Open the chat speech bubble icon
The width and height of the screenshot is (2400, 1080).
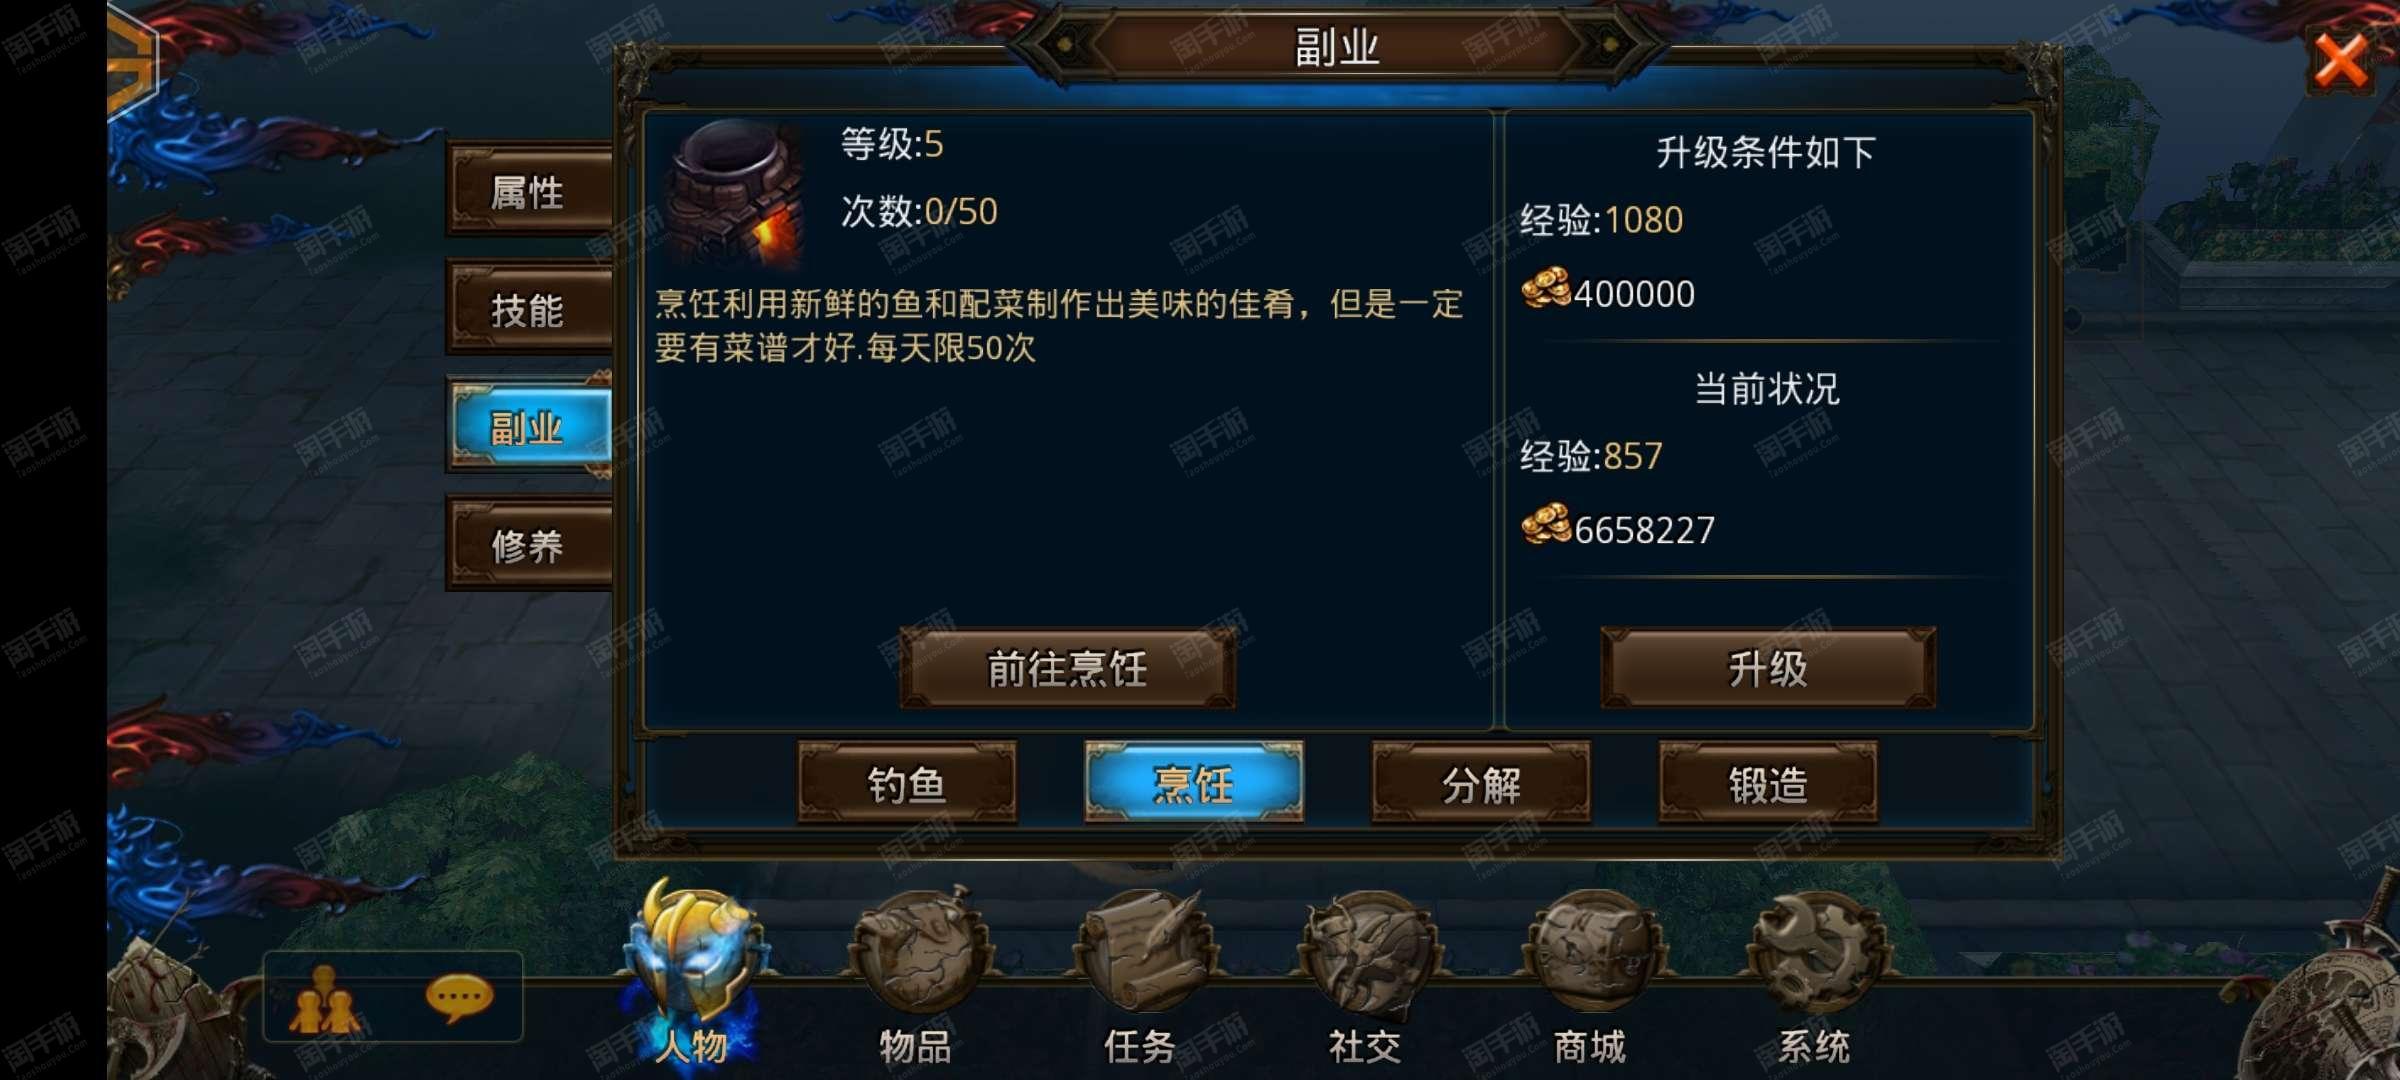coord(459,998)
